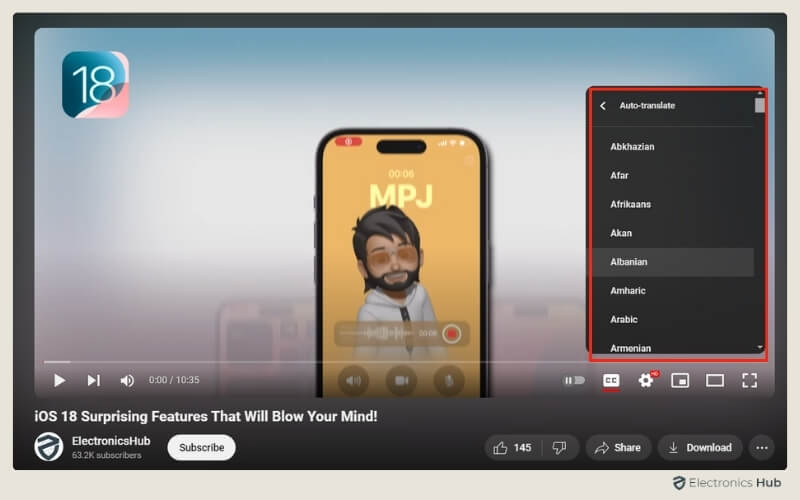Switch to theater mode
This screenshot has height=500, width=800.
pyautogui.click(x=715, y=380)
